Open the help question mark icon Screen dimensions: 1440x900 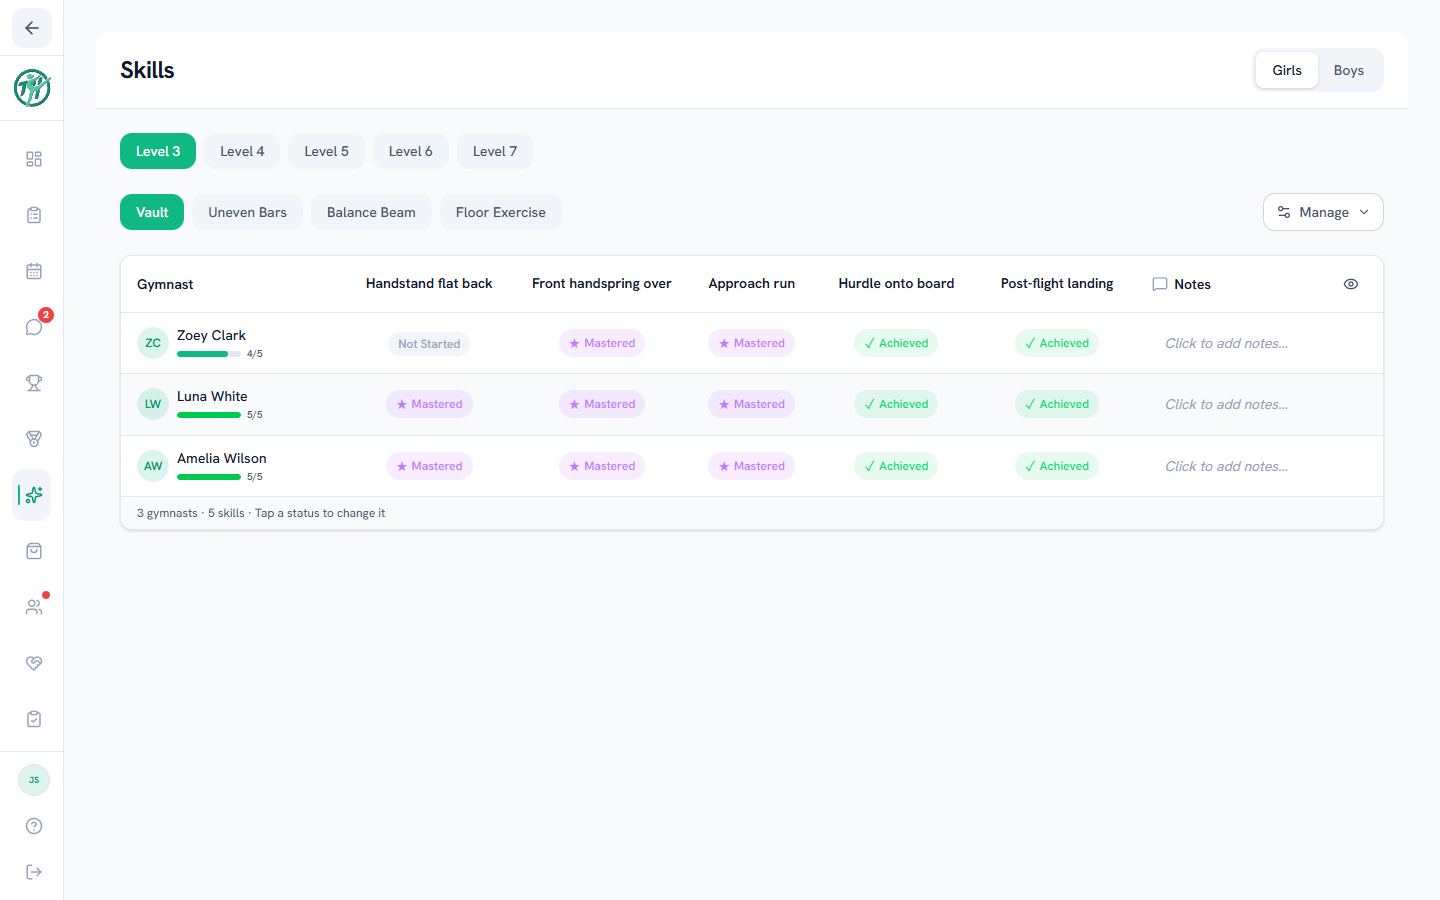34,826
